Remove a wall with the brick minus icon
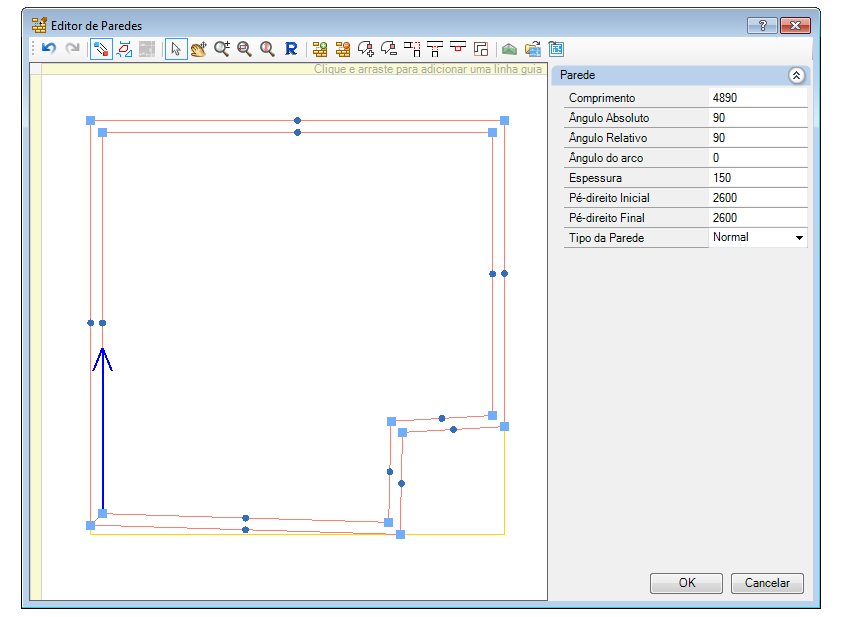The height and width of the screenshot is (617, 859). [x=343, y=49]
